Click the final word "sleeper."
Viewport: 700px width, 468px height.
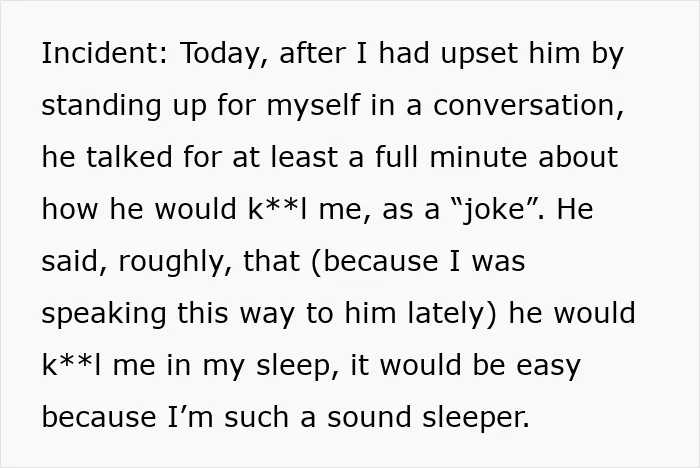(x=476, y=418)
